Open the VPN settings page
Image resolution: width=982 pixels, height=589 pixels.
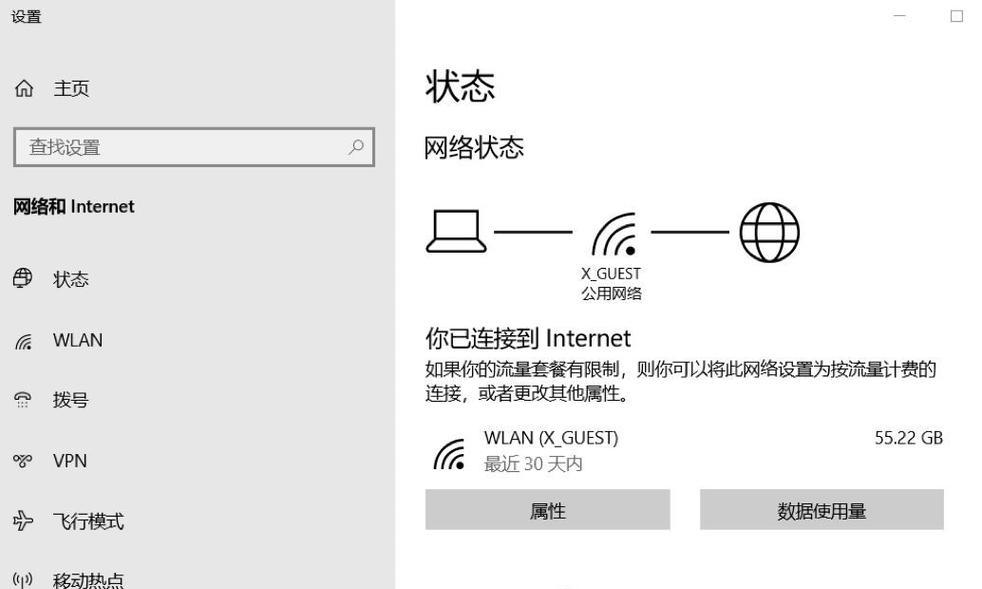click(70, 461)
